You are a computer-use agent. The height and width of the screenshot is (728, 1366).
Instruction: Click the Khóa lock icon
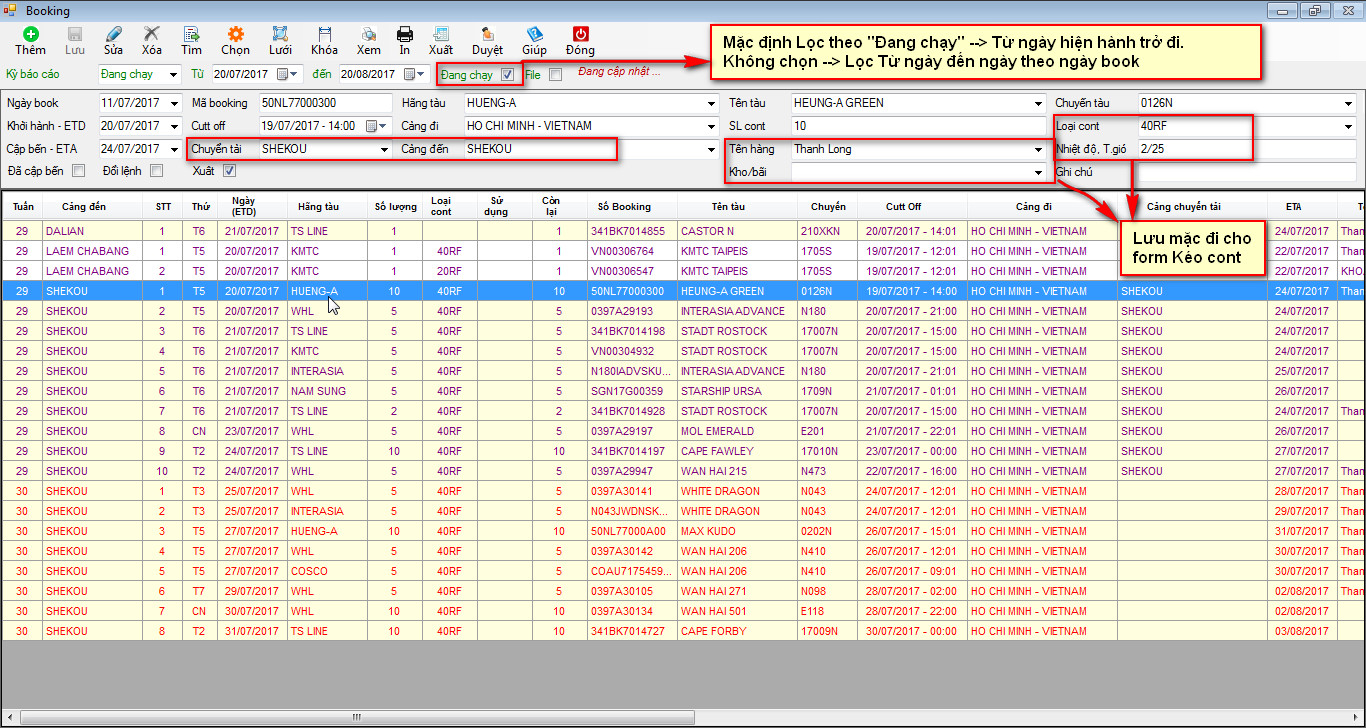pos(324,34)
